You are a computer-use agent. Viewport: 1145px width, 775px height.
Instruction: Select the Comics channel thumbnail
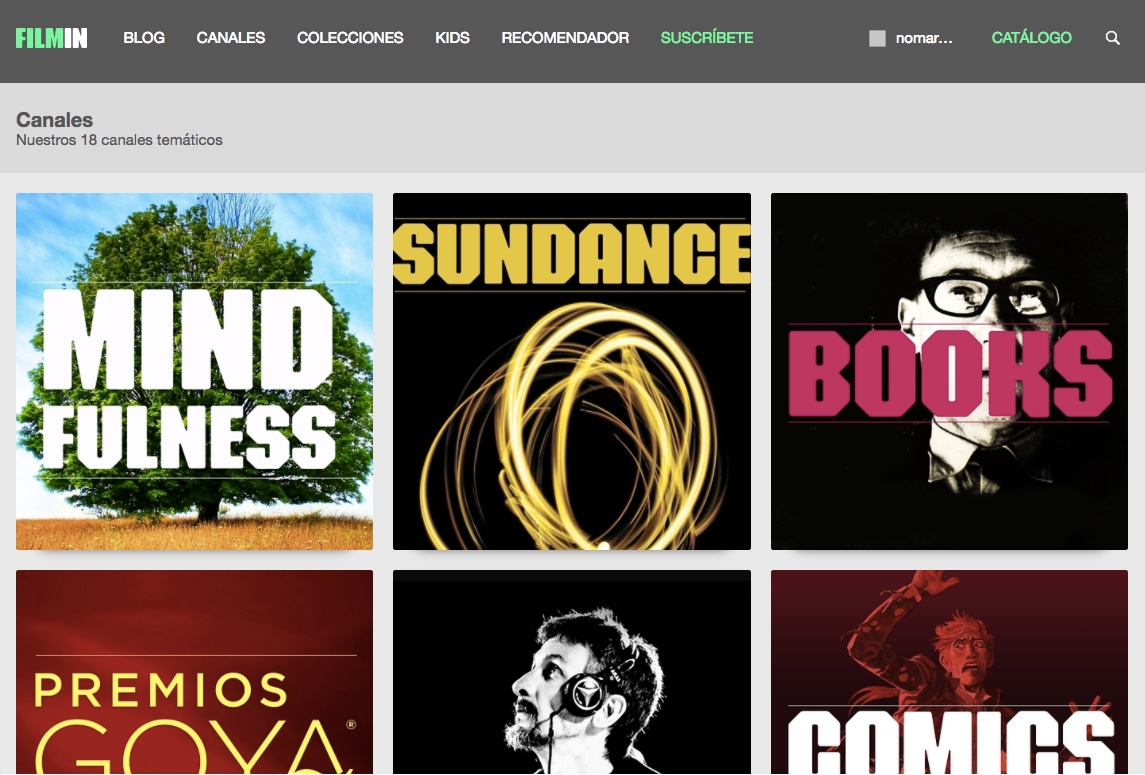(x=949, y=672)
